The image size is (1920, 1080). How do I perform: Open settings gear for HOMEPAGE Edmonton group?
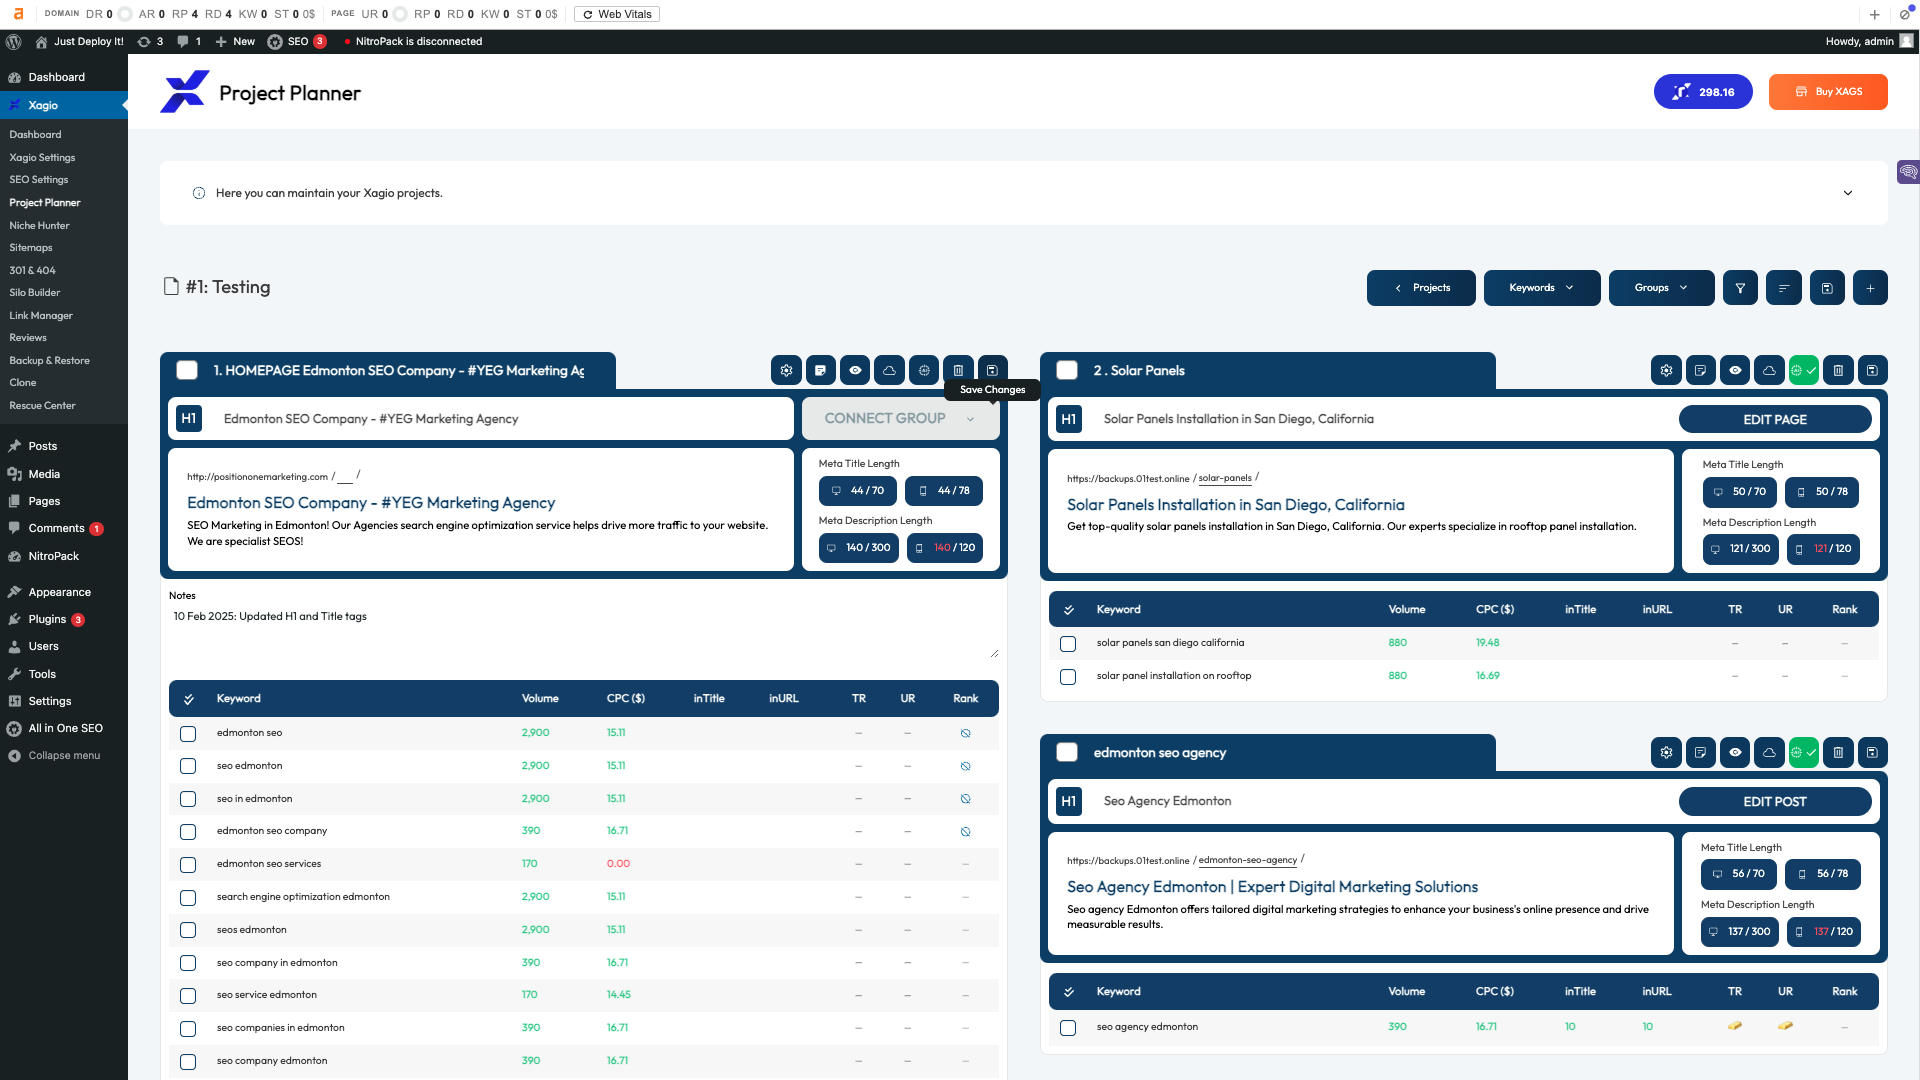coord(786,370)
